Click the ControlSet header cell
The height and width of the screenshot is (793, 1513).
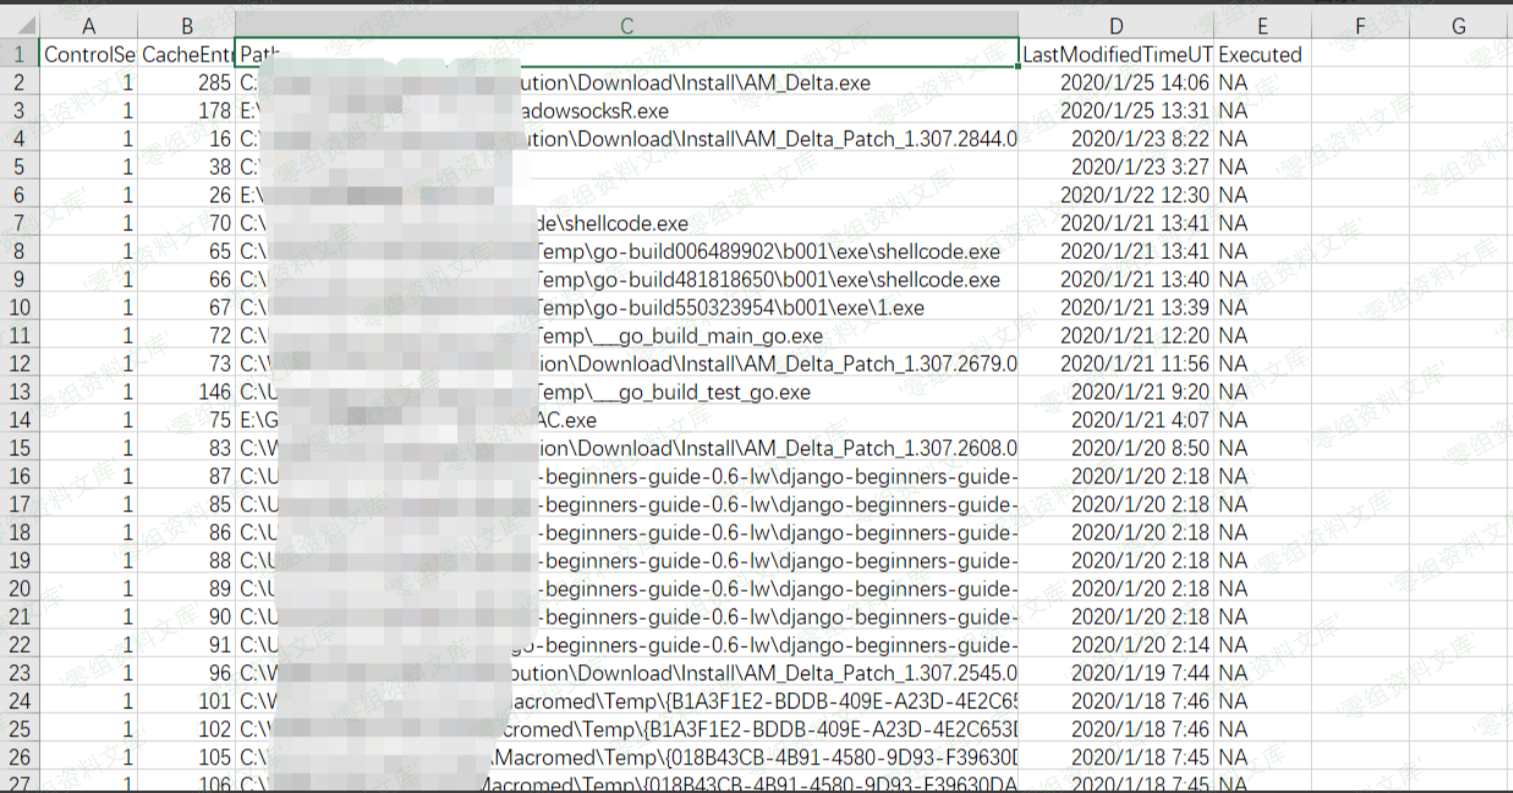point(88,54)
